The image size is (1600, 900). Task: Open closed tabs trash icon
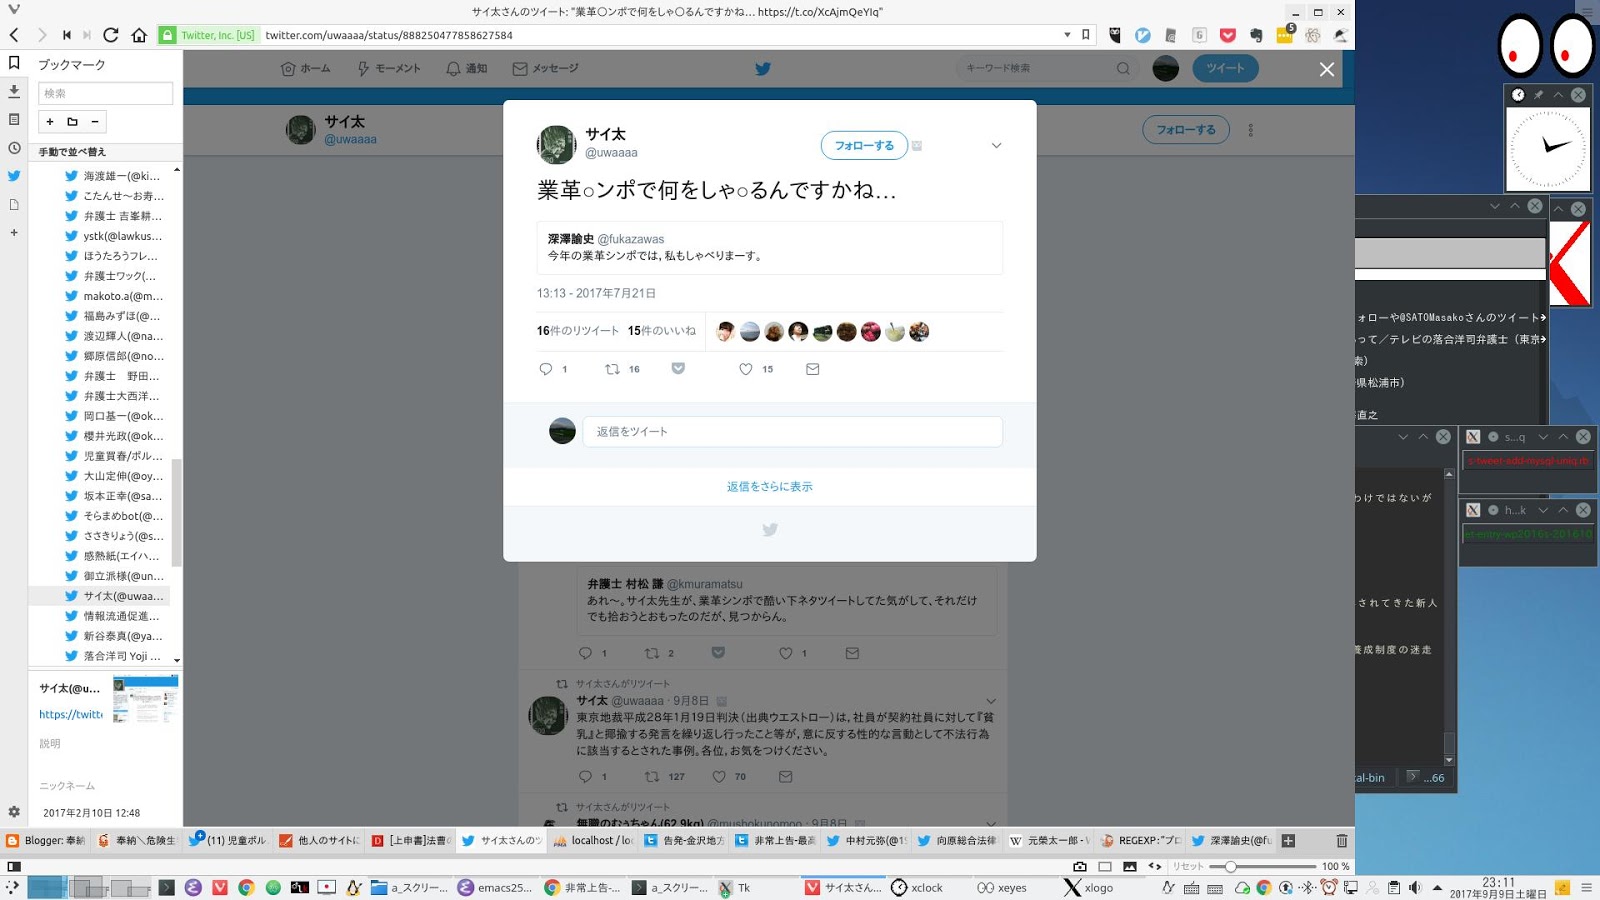1342,841
